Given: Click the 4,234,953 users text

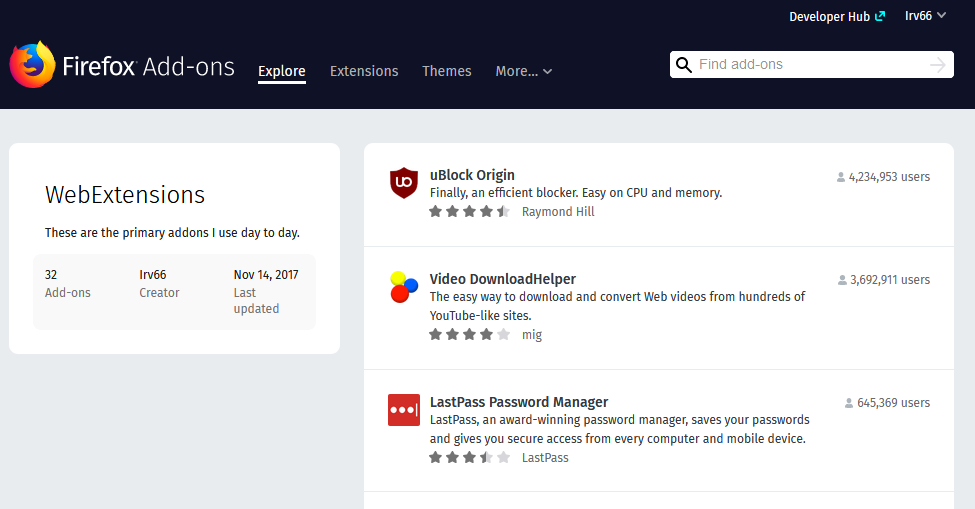Looking at the screenshot, I should 889,177.
